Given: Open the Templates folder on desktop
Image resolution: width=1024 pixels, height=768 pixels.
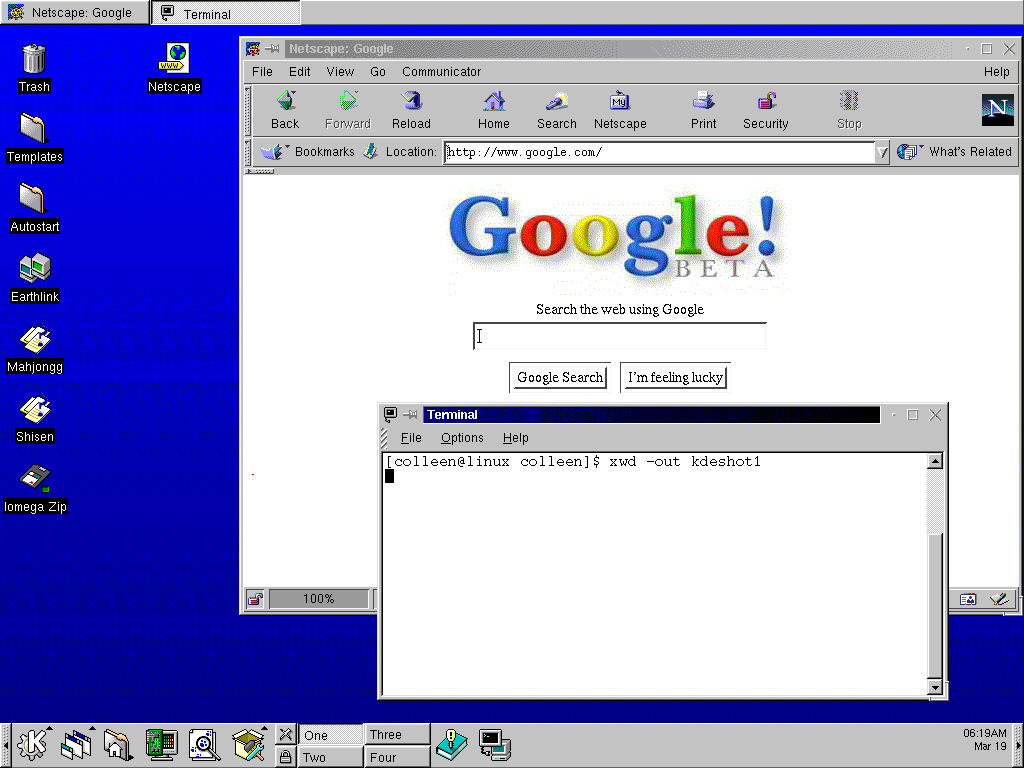Looking at the screenshot, I should 35,138.
